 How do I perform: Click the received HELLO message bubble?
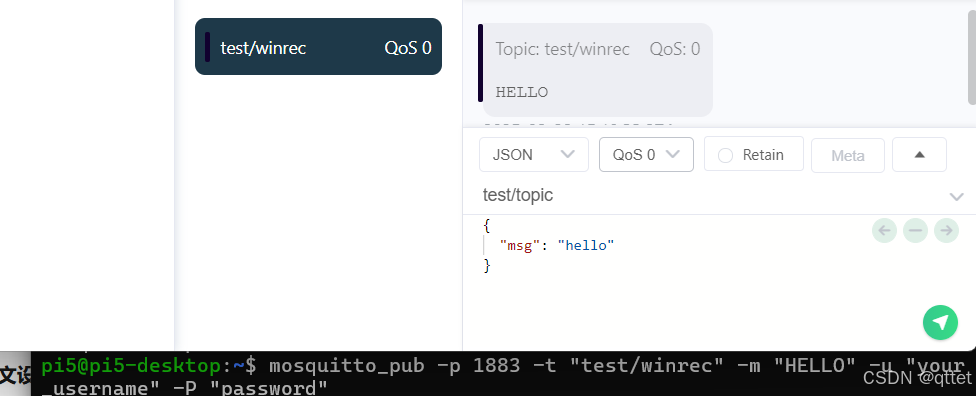(598, 70)
